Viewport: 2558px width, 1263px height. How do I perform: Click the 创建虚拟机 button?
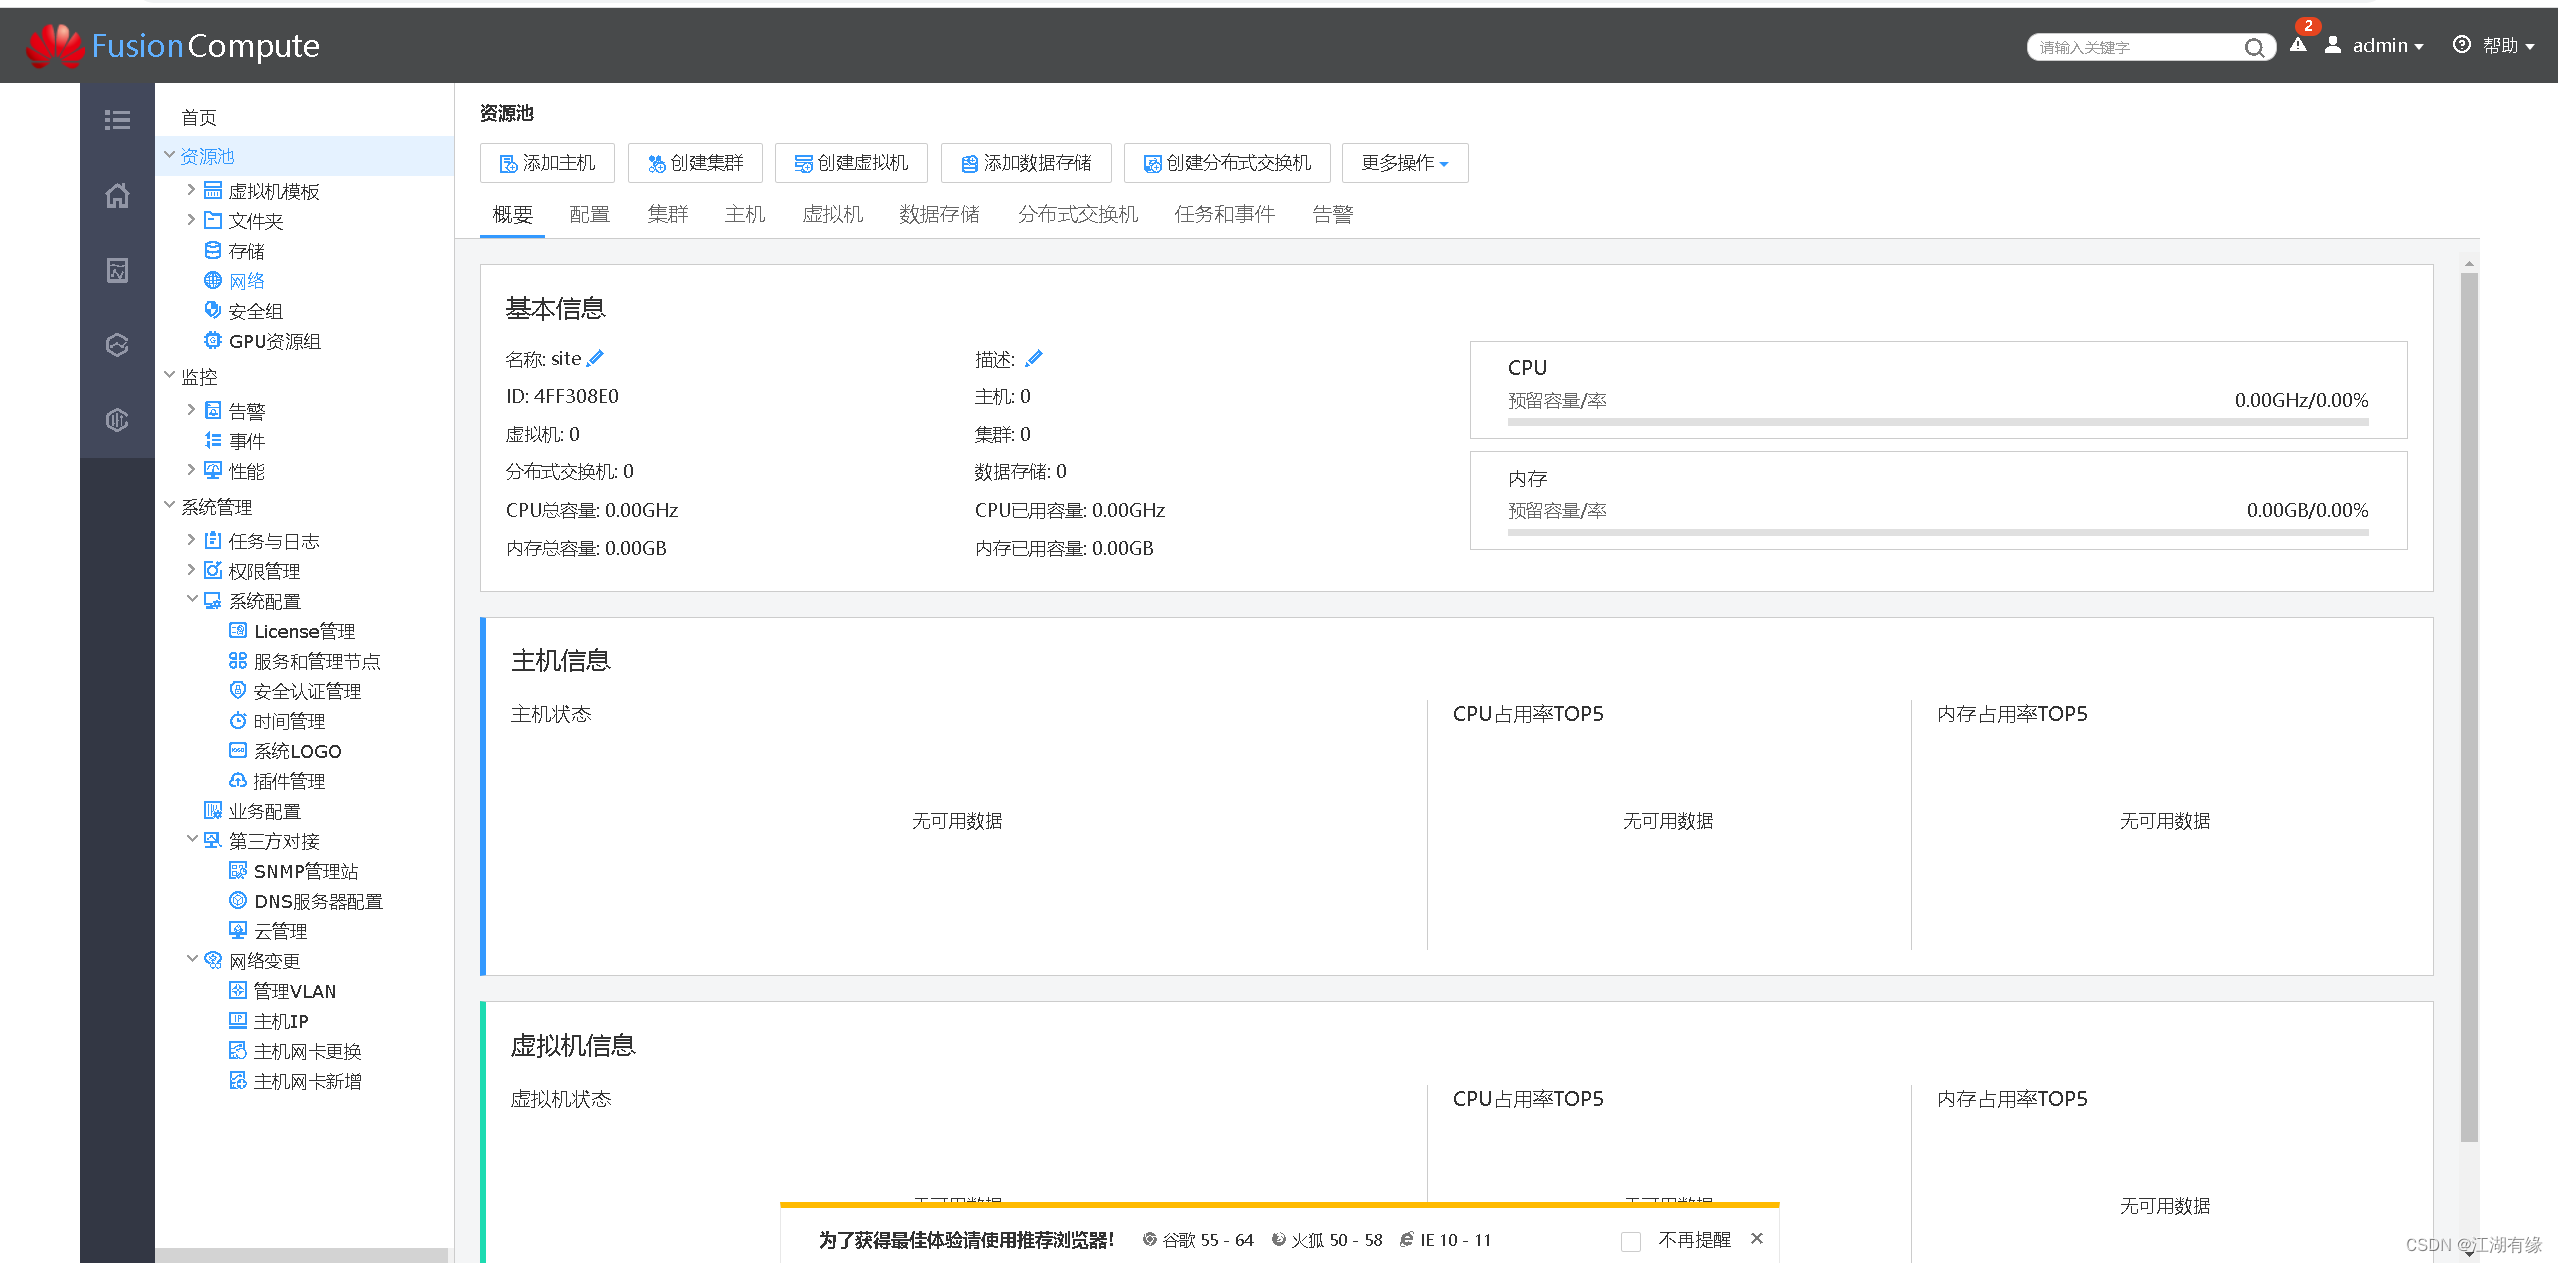coord(851,163)
